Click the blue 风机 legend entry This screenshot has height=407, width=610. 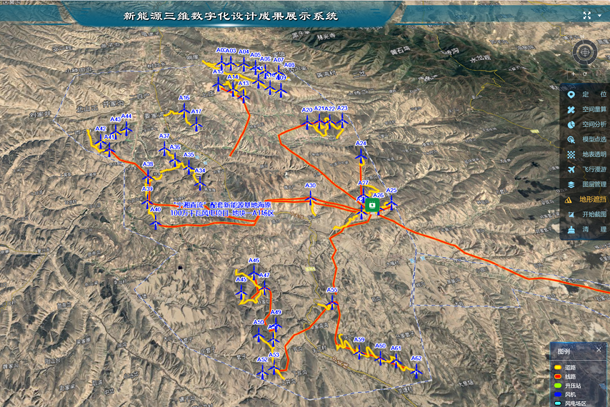coord(568,396)
